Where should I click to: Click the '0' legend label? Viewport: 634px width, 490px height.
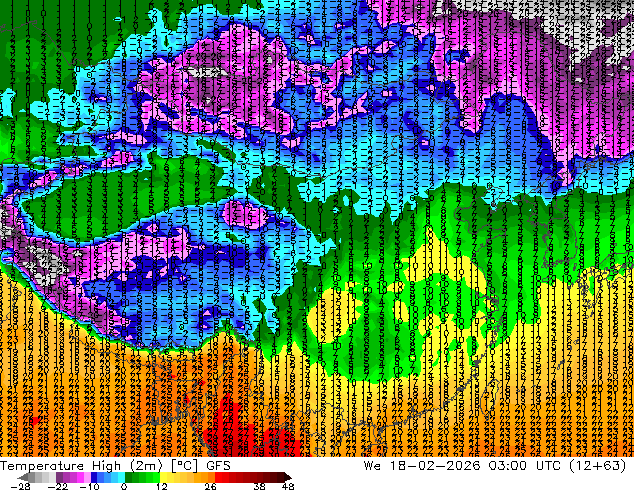tap(124, 486)
